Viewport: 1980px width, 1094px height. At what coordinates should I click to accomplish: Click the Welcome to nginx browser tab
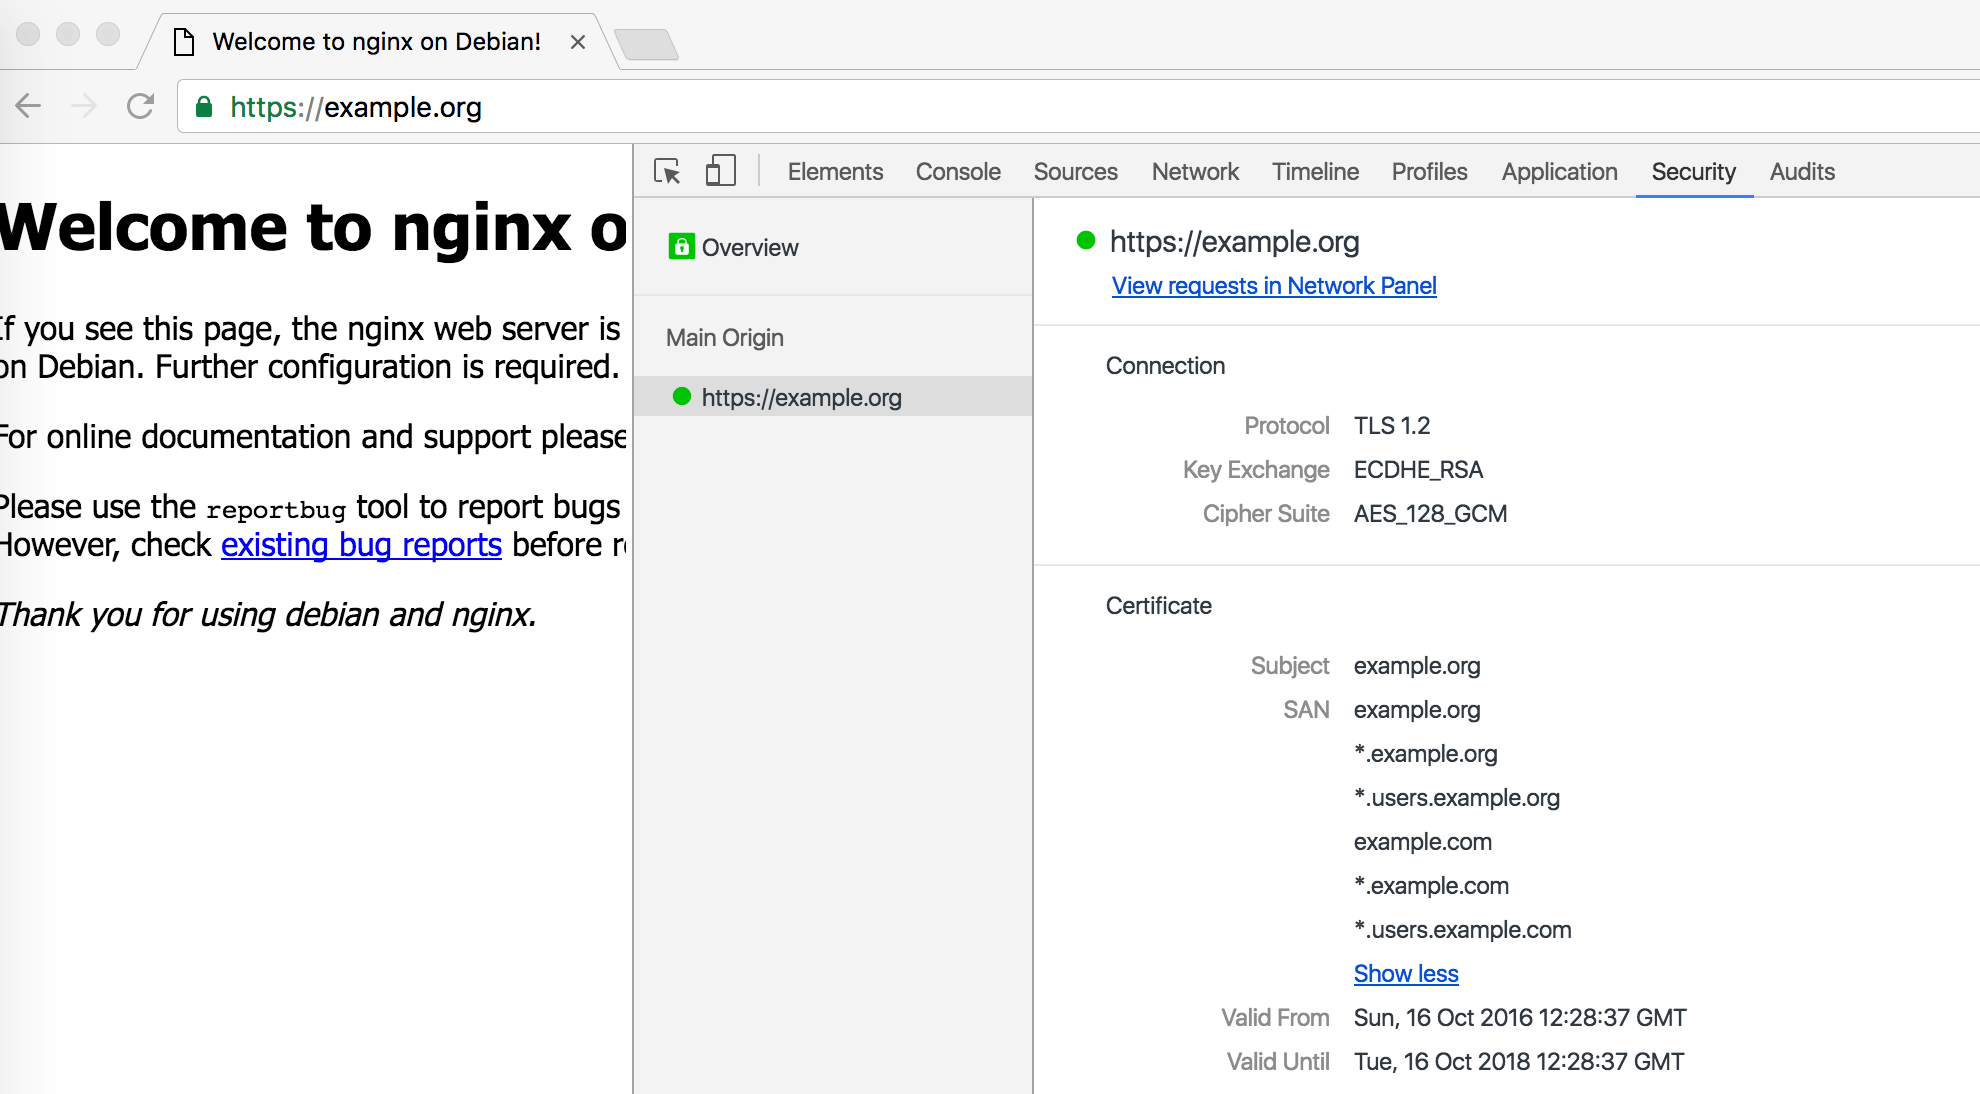point(376,42)
